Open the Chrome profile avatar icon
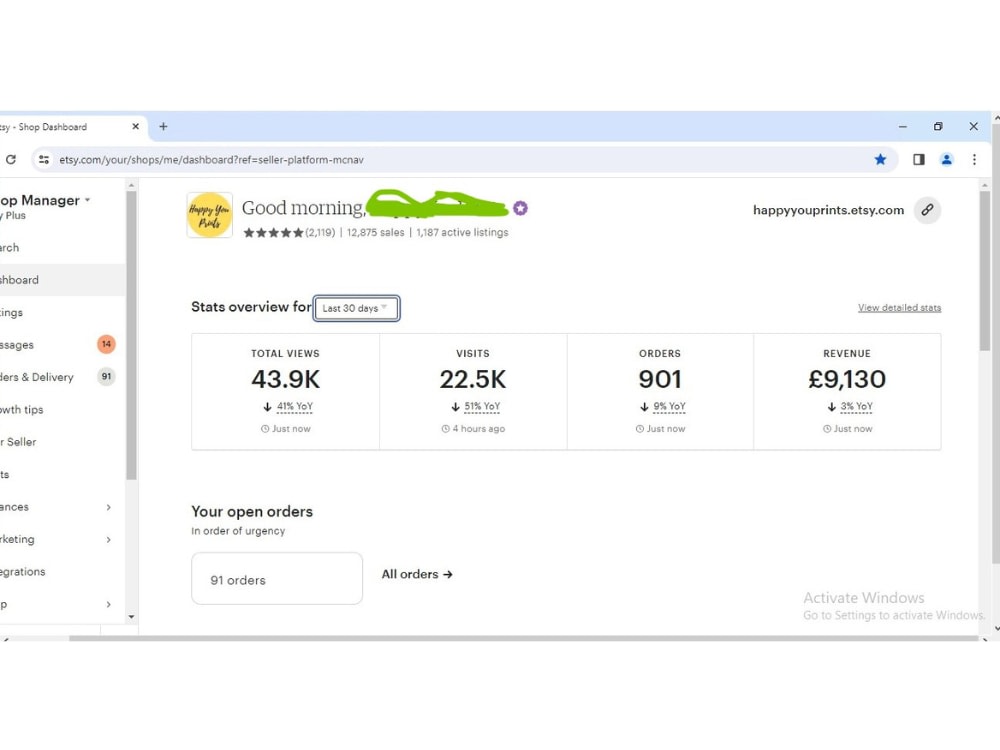This screenshot has width=1000, height=750. pyautogui.click(x=946, y=159)
